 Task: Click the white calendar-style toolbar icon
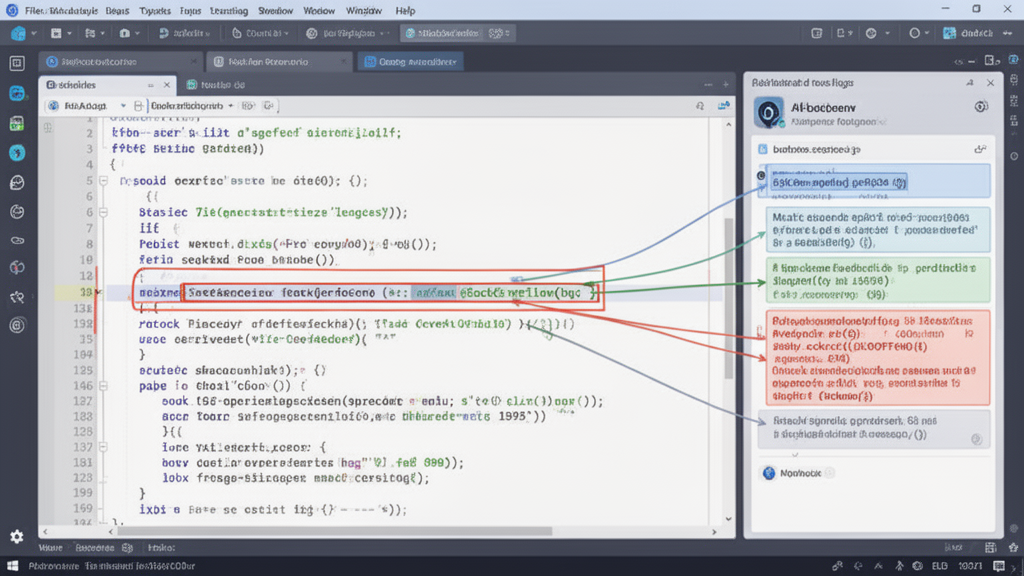coord(56,33)
